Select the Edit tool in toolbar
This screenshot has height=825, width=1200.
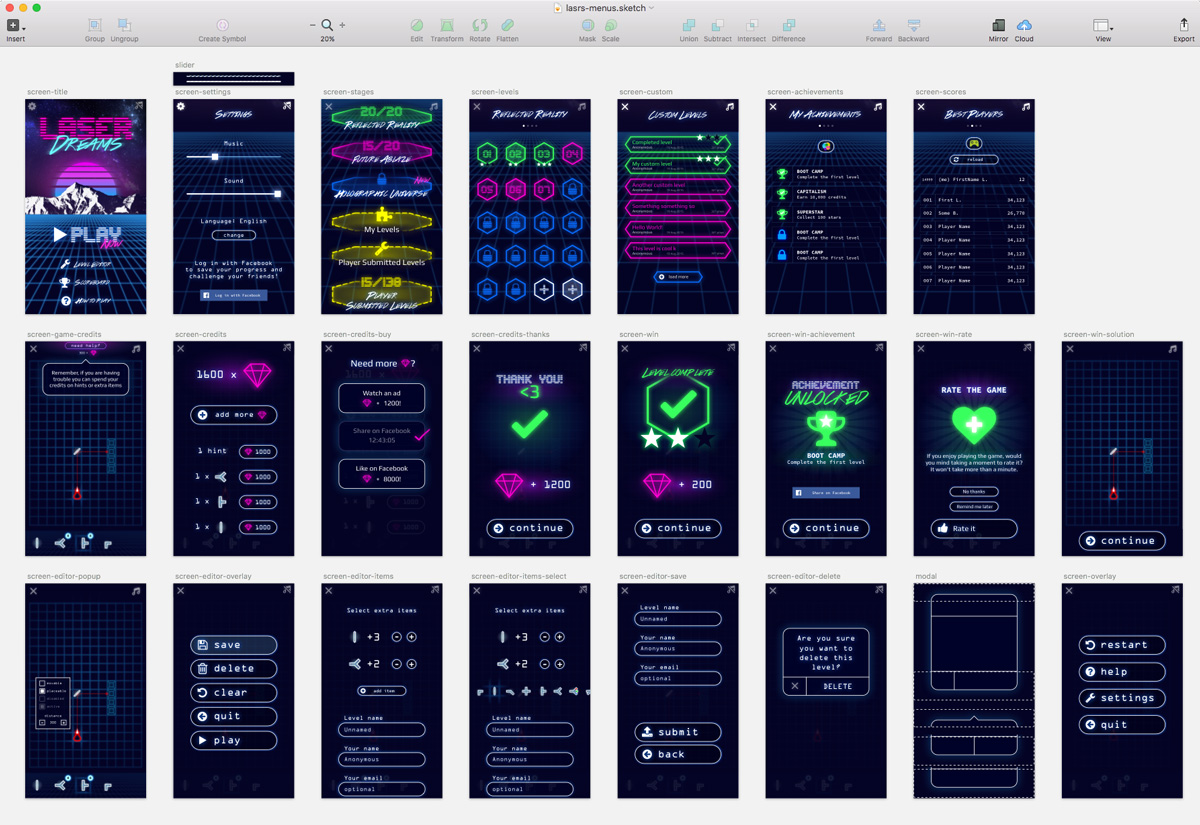click(x=416, y=25)
